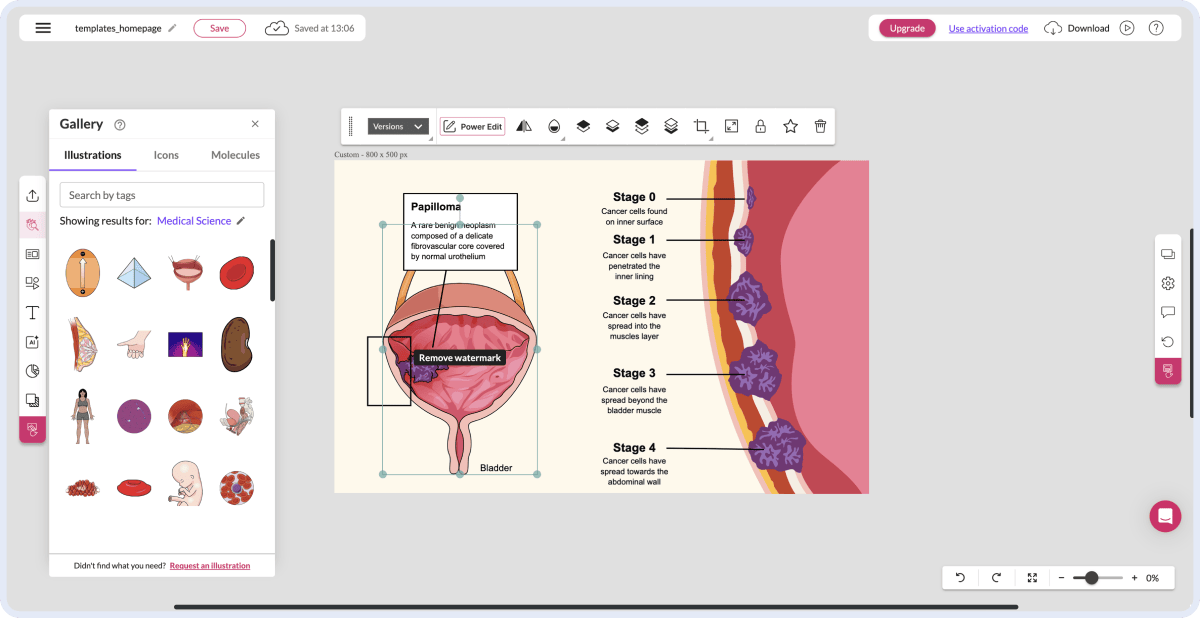
Task: Click the trash delete icon in toolbar
Action: (x=820, y=126)
